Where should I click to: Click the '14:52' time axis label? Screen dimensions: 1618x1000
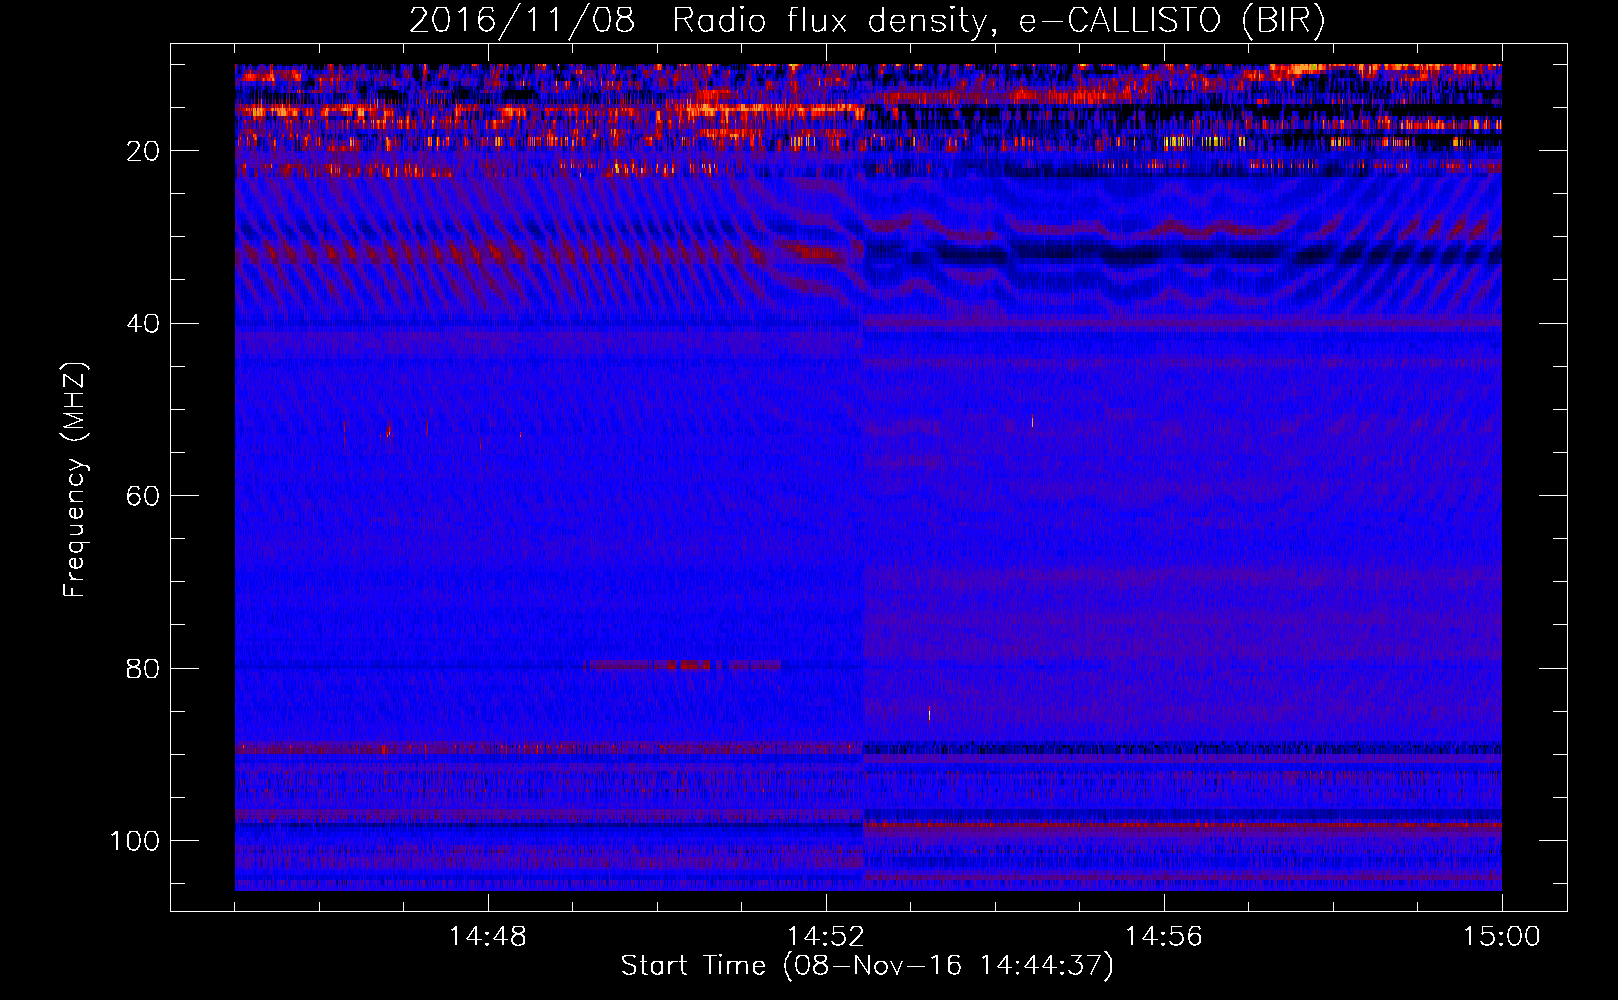click(826, 937)
